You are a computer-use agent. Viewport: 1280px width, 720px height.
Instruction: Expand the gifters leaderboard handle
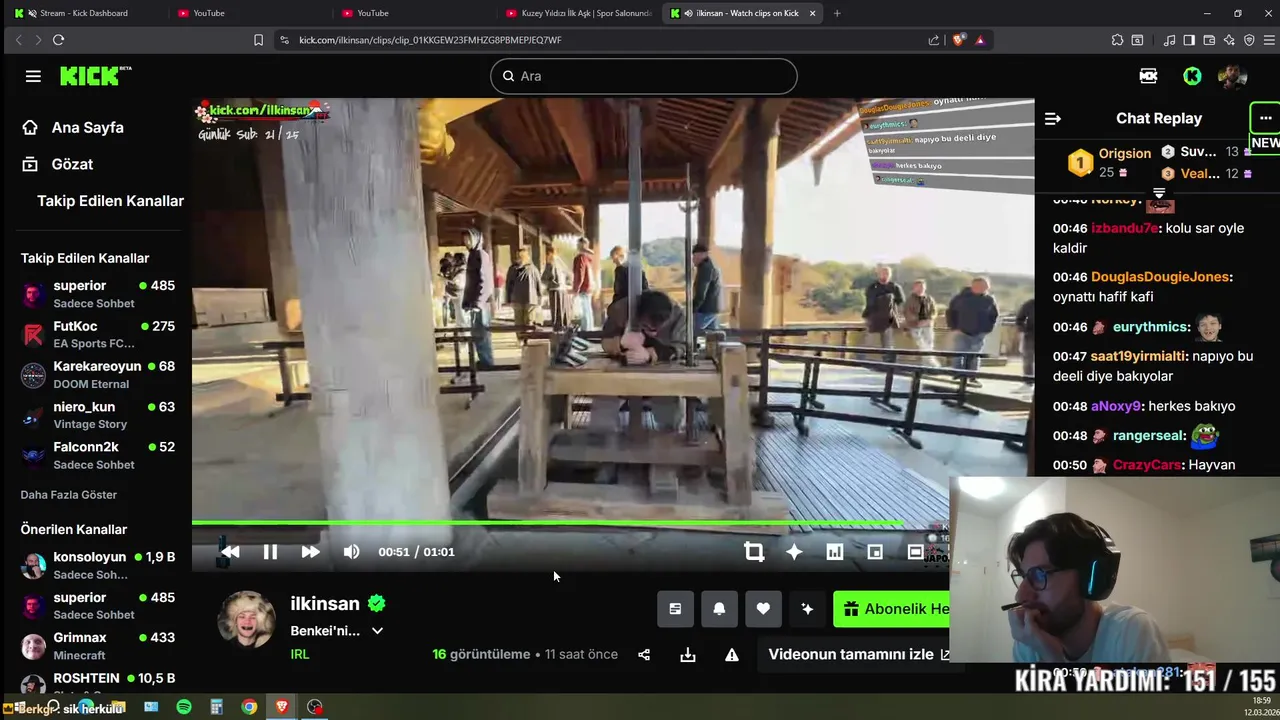pos(1159,192)
